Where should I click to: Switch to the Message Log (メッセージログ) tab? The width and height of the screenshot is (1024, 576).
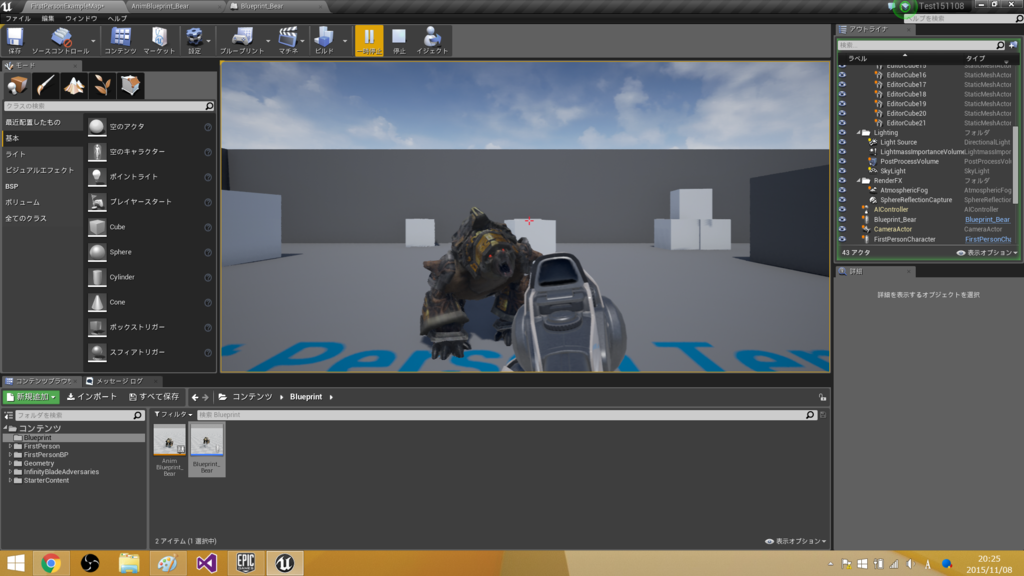coord(120,381)
